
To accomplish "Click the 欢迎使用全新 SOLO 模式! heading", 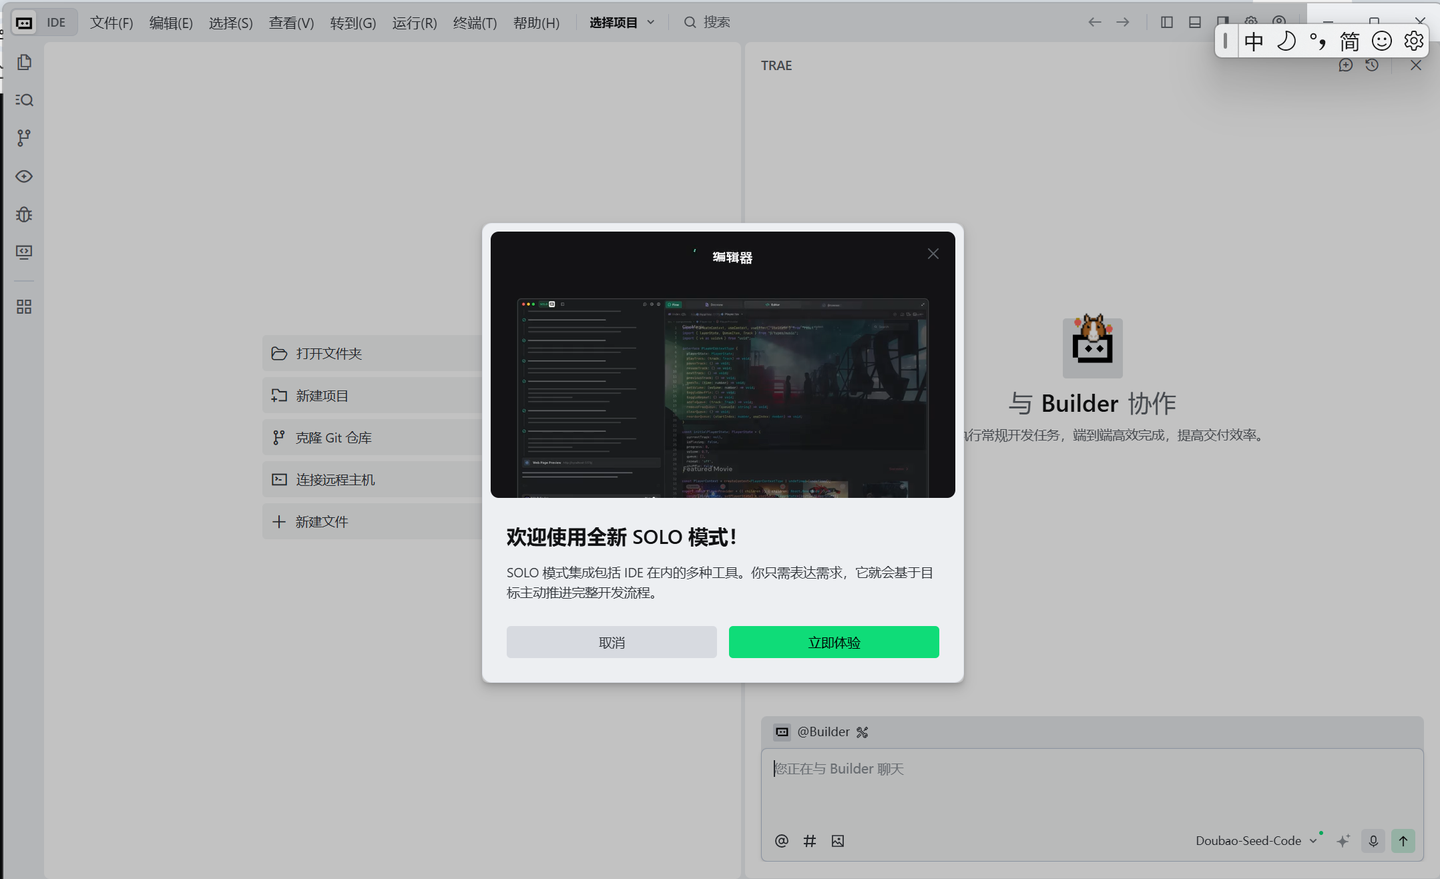I will pyautogui.click(x=621, y=537).
